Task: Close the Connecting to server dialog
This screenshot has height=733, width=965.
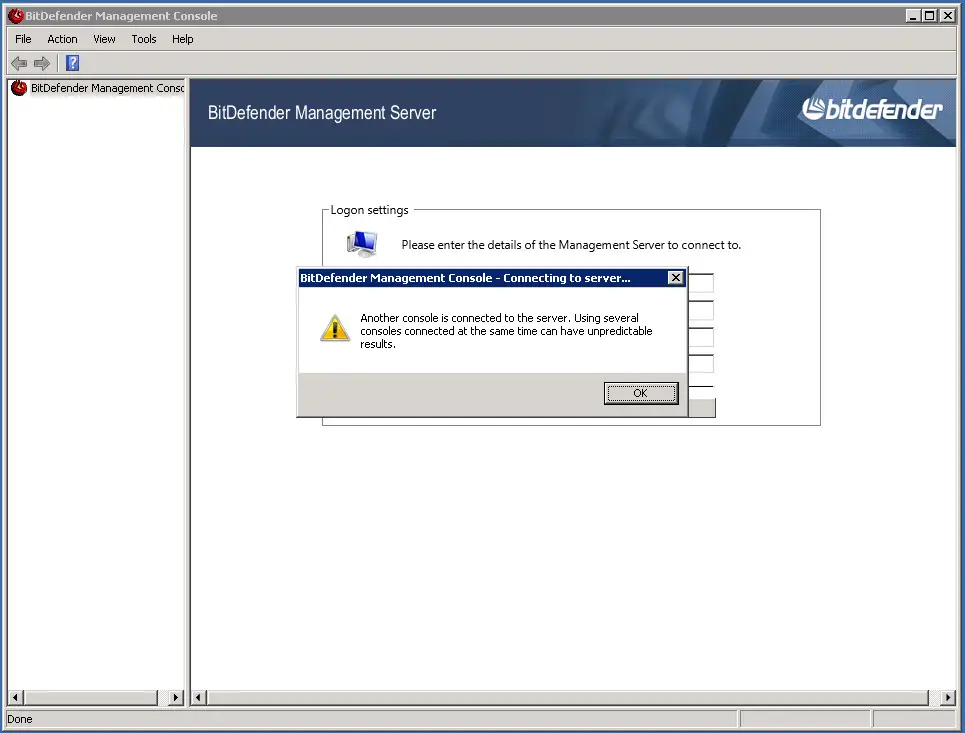Action: (676, 278)
